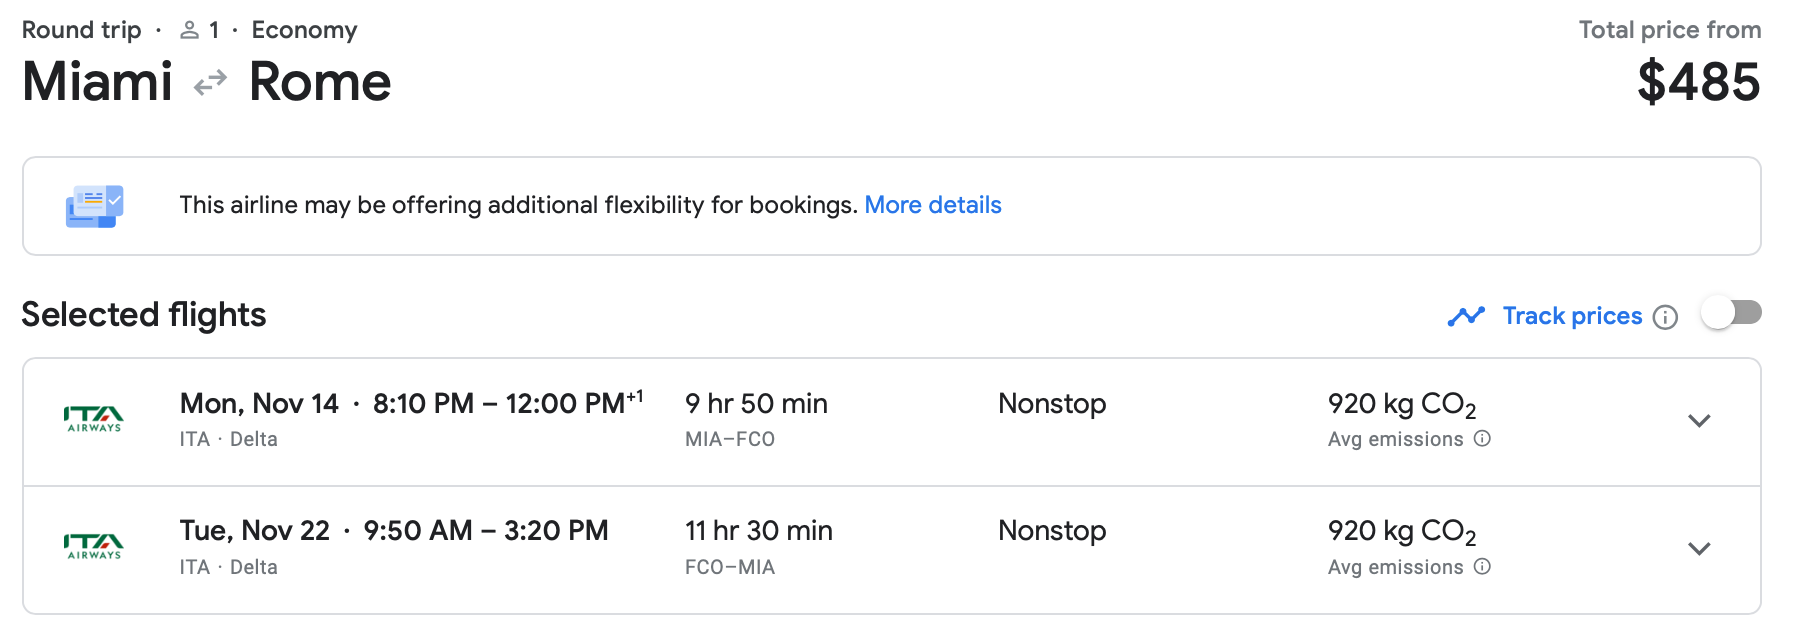Click the flexible booking ticket icon
The image size is (1812, 642).
pos(94,206)
